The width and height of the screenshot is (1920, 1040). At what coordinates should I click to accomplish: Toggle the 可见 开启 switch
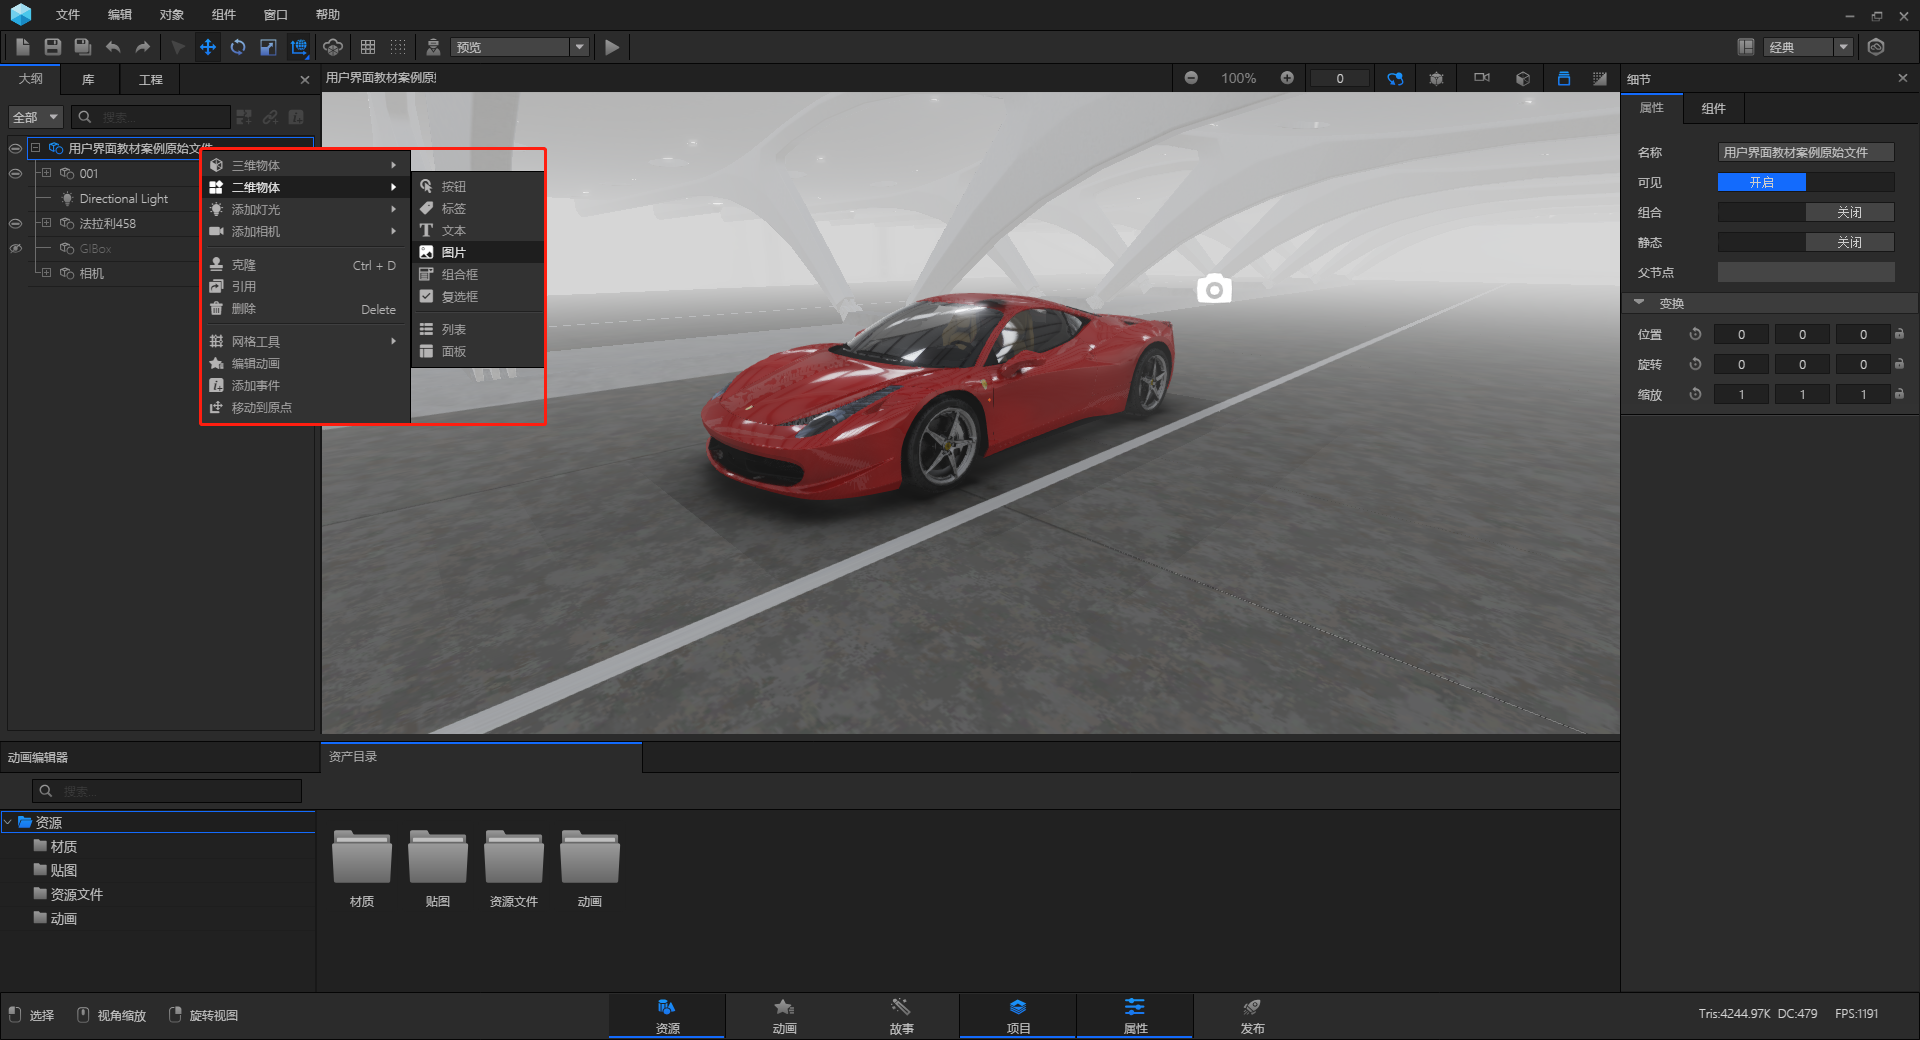coord(1806,182)
